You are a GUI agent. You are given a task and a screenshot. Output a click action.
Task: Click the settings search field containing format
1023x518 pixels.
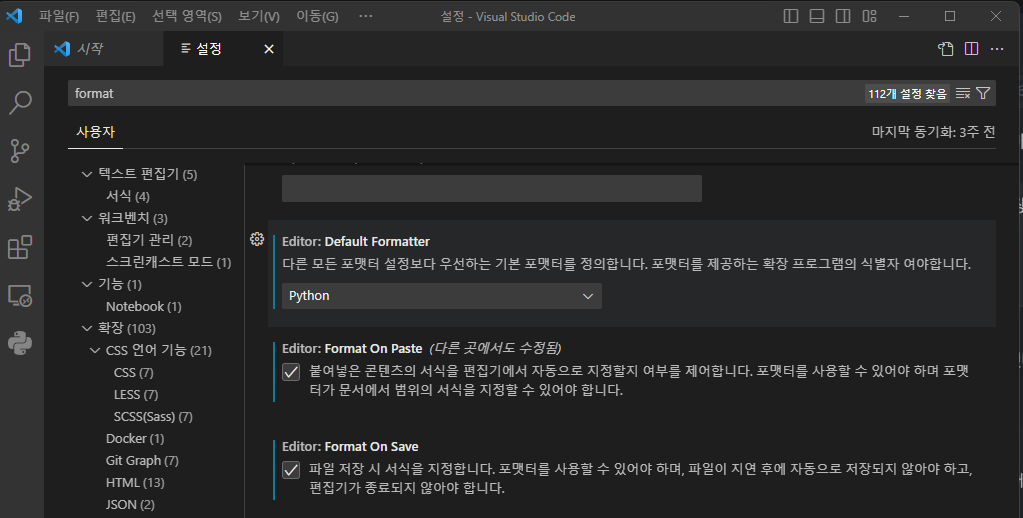[466, 93]
